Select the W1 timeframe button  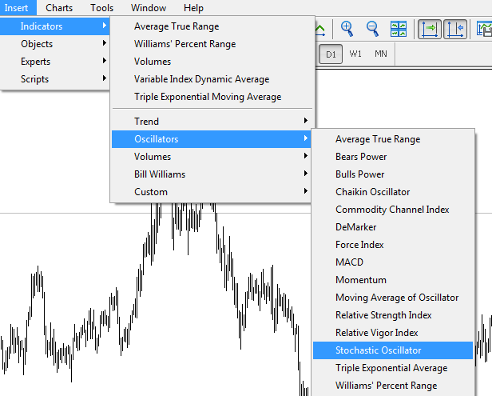point(355,54)
